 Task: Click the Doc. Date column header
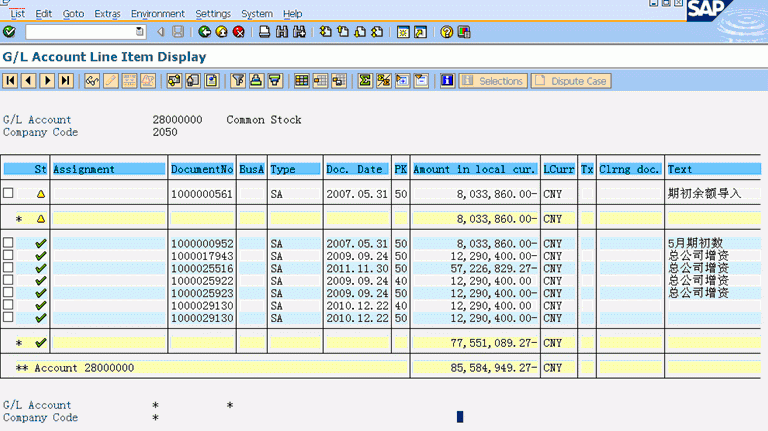357,169
